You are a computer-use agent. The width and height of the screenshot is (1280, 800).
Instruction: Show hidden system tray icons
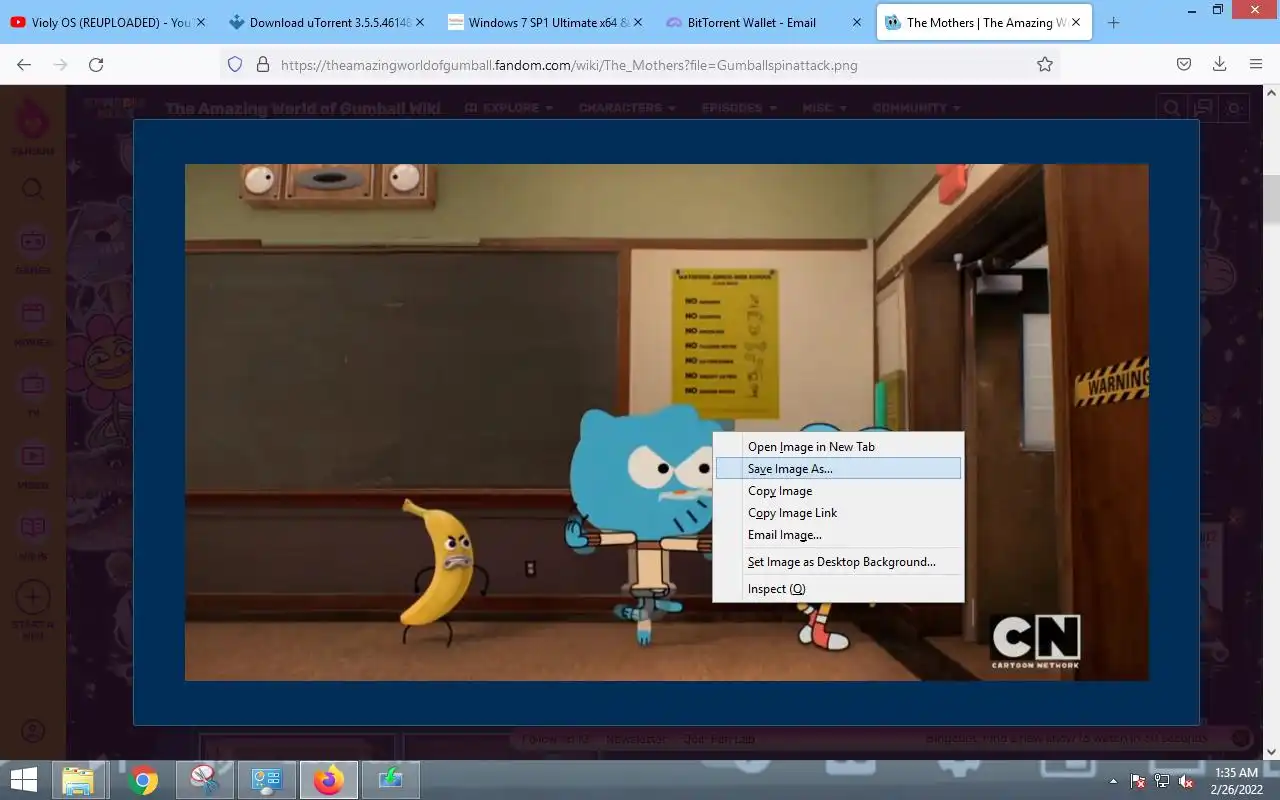[x=1114, y=781]
